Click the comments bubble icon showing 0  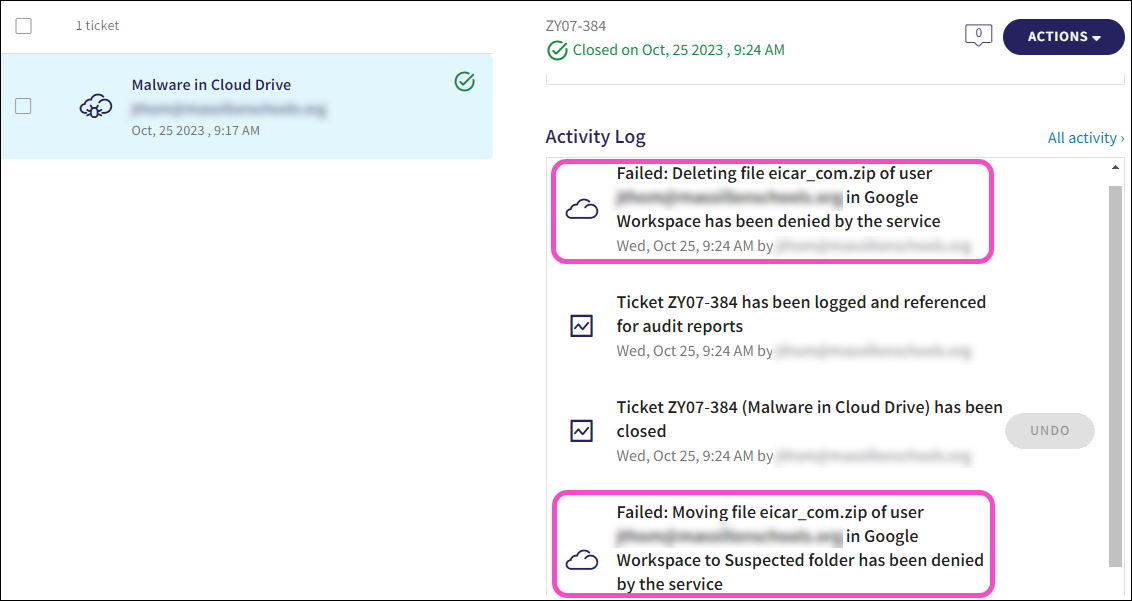[977, 36]
